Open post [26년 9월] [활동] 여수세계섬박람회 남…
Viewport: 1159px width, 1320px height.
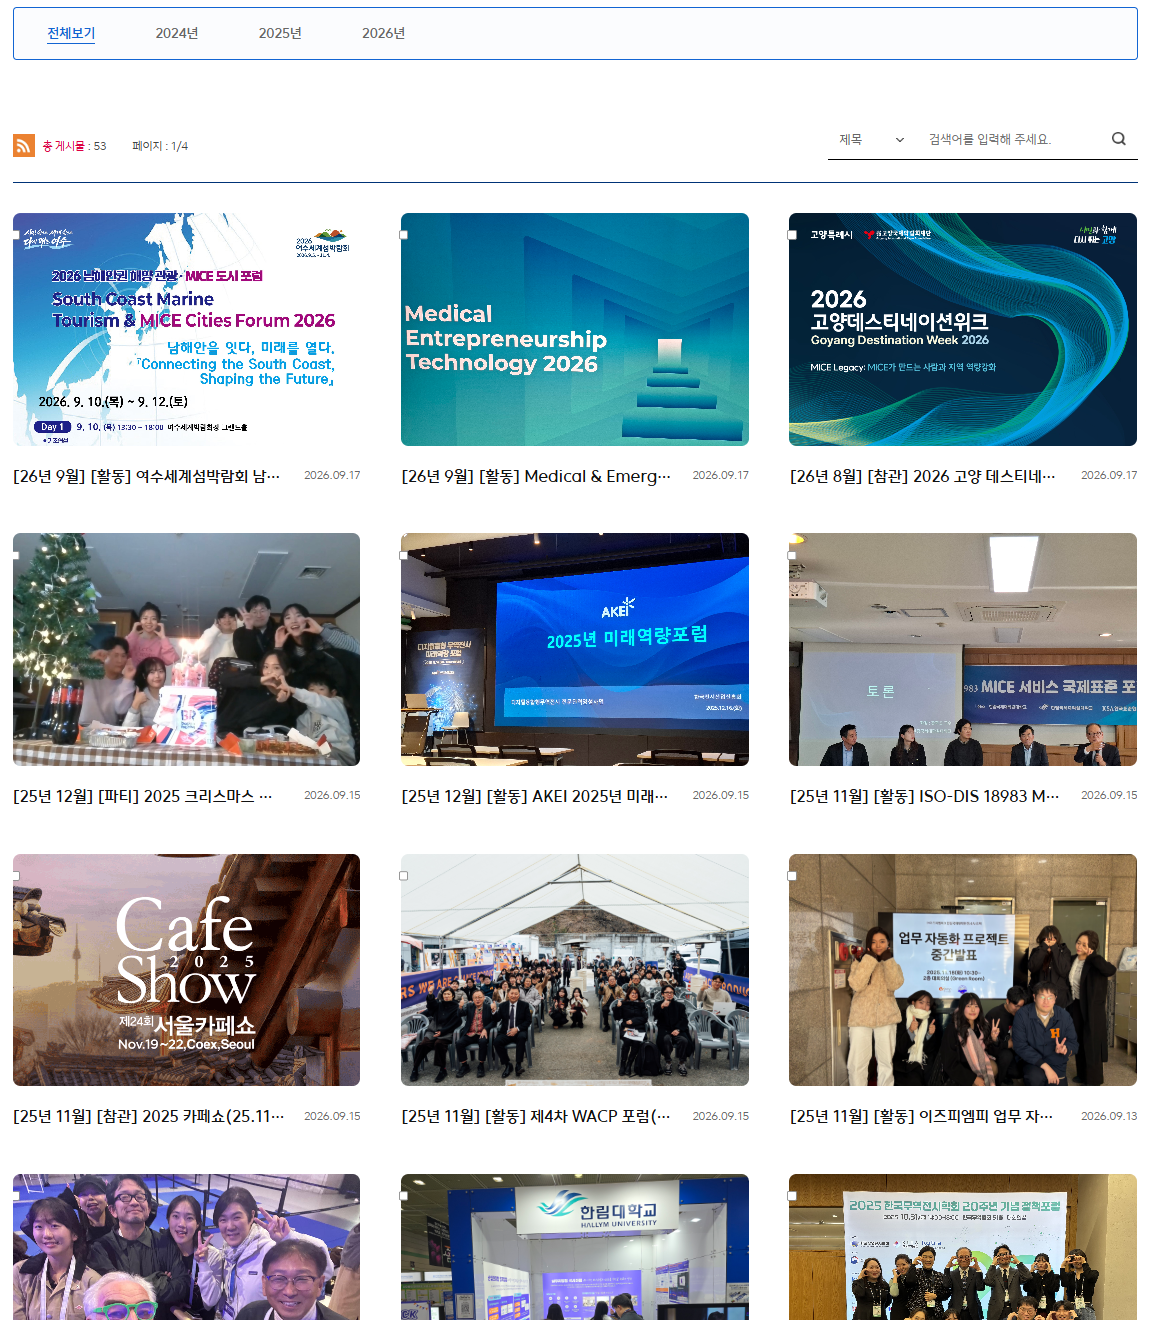tap(147, 476)
